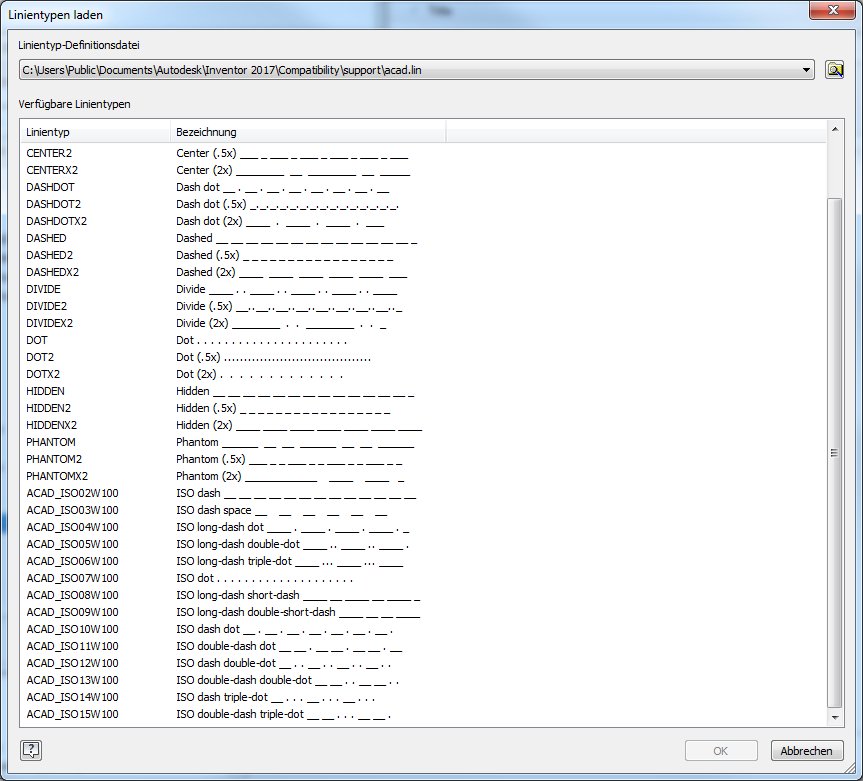Click the 'ISO long-dash double-dot' description

[292, 544]
